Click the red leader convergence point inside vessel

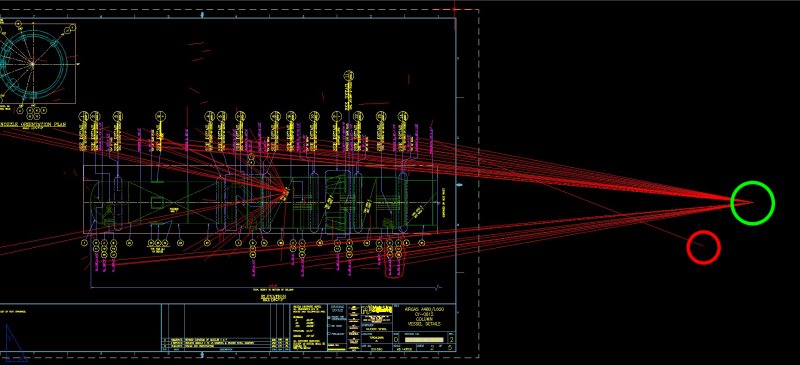[285, 192]
